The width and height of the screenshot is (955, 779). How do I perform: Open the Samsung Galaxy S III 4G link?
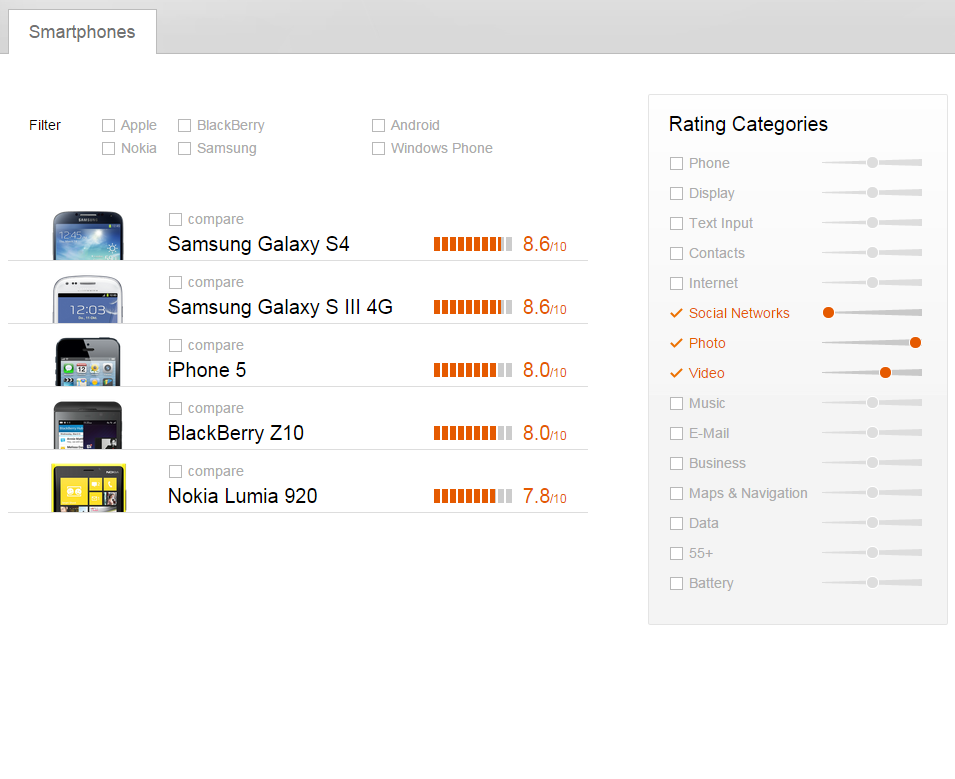(x=280, y=307)
